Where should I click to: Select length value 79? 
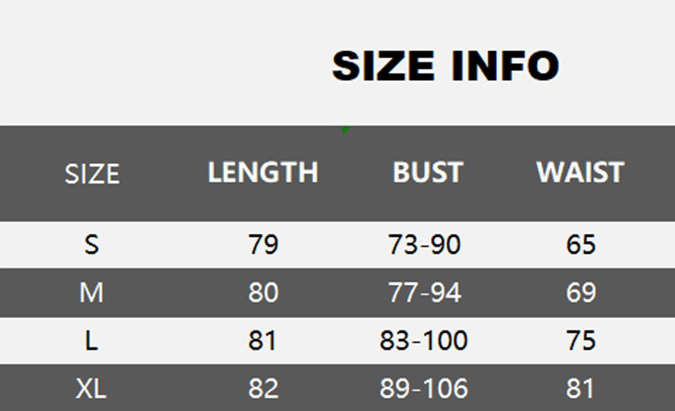(x=263, y=245)
